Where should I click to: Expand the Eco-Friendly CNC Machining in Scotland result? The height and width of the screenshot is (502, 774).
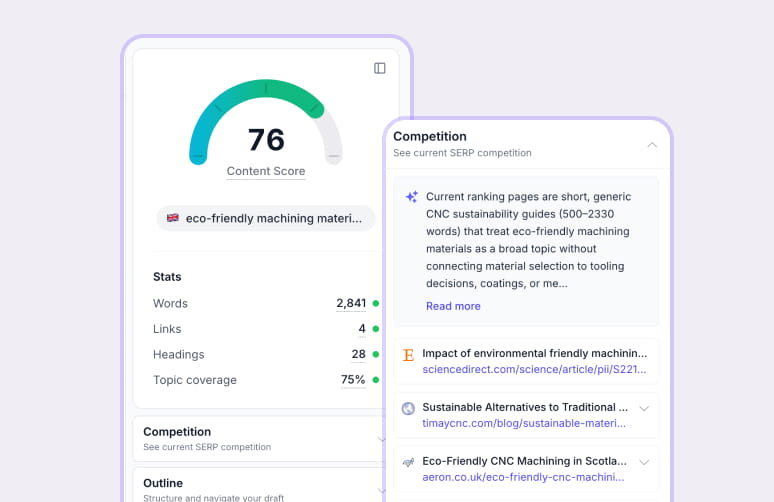coord(644,462)
